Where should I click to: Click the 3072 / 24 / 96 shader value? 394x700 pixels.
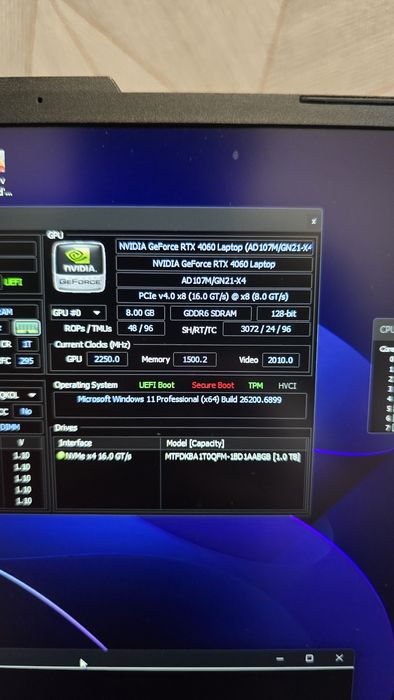(266, 329)
